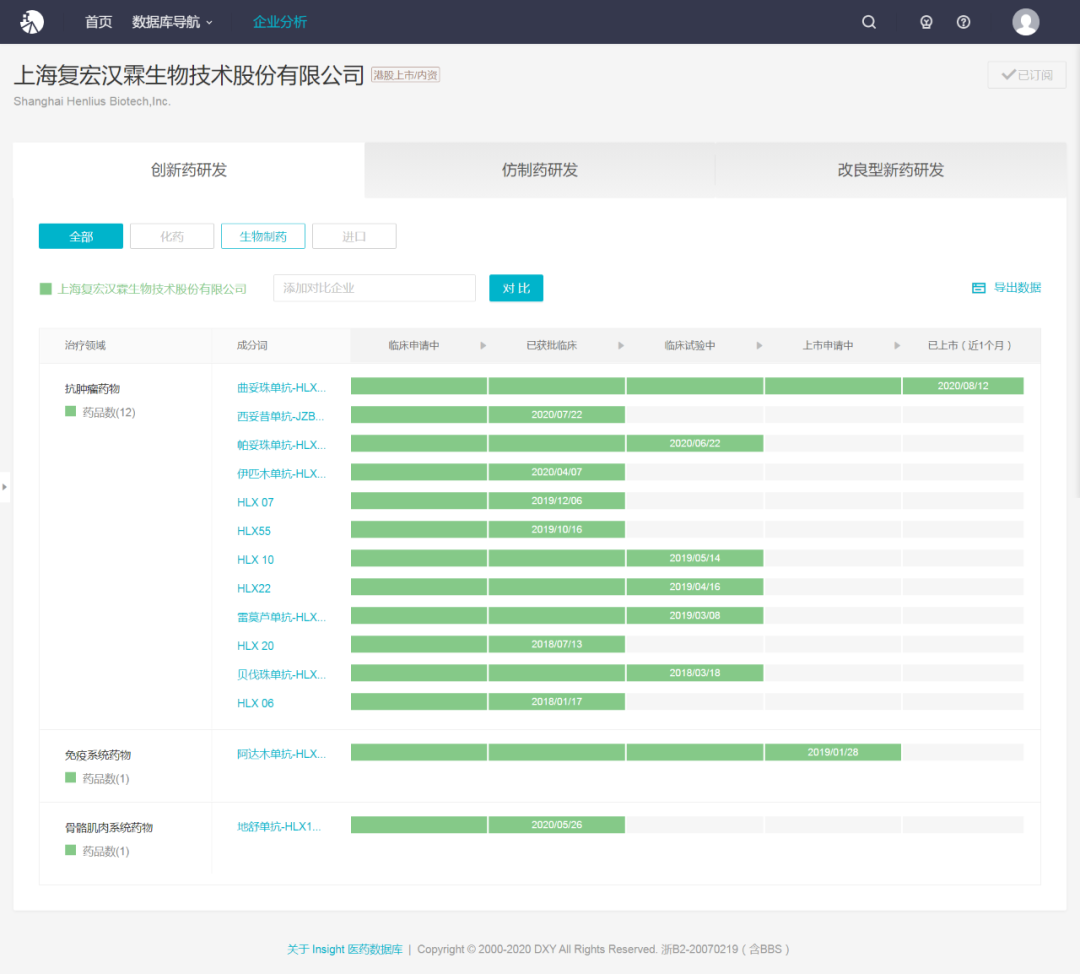Screen dimensions: 1080x974
Task: Select the 生物制药 filter
Action: pos(262,236)
